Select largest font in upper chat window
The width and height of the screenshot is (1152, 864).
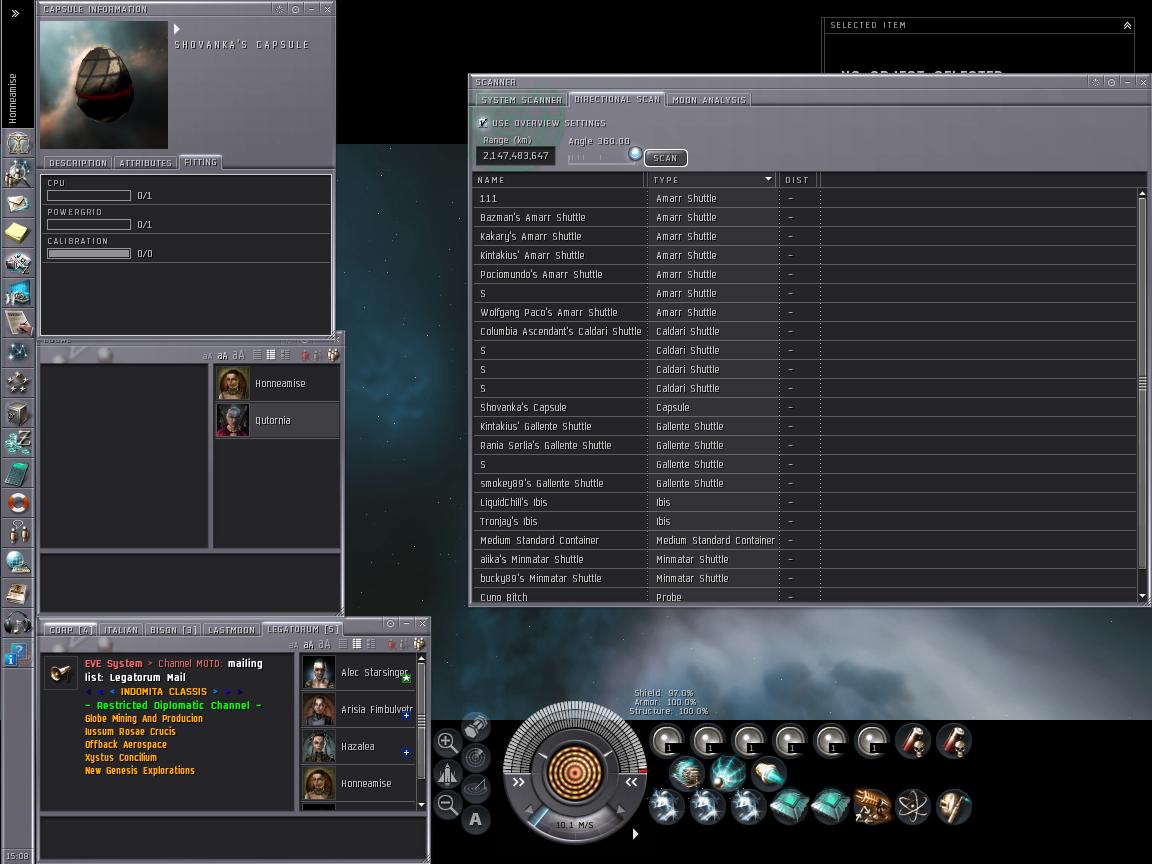coord(238,356)
